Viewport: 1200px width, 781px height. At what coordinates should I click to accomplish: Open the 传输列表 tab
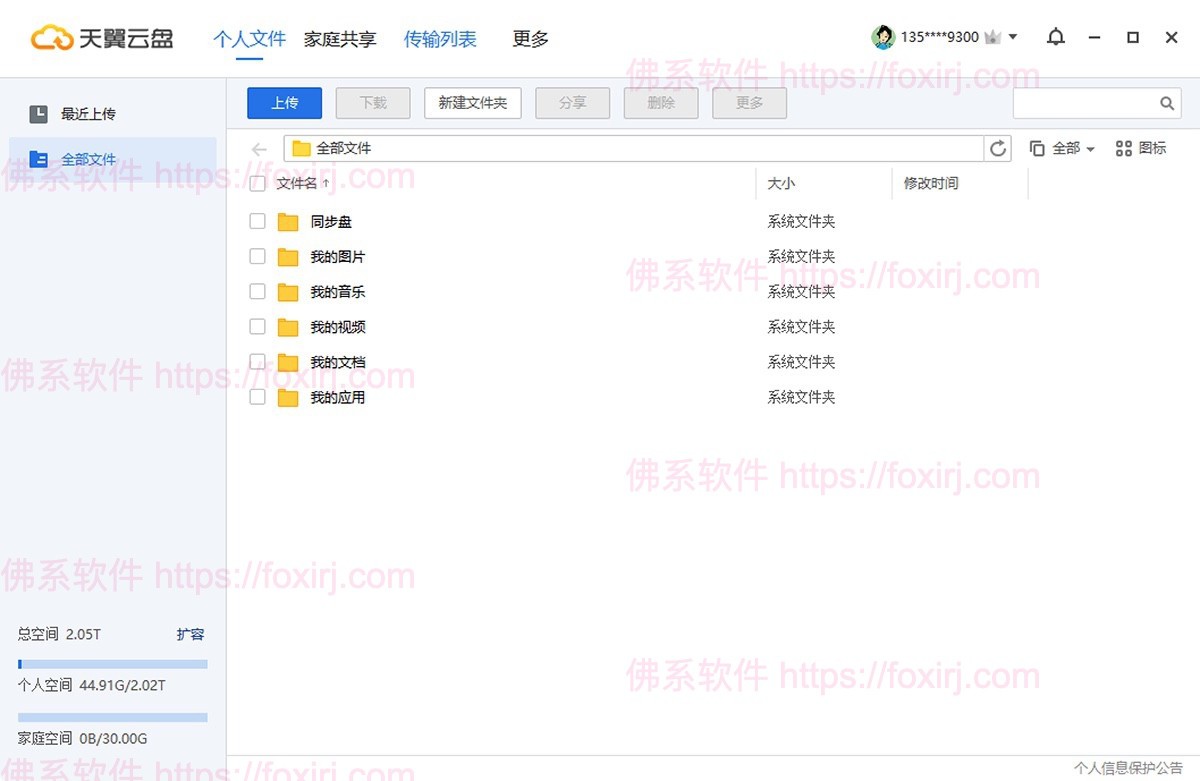(x=440, y=40)
